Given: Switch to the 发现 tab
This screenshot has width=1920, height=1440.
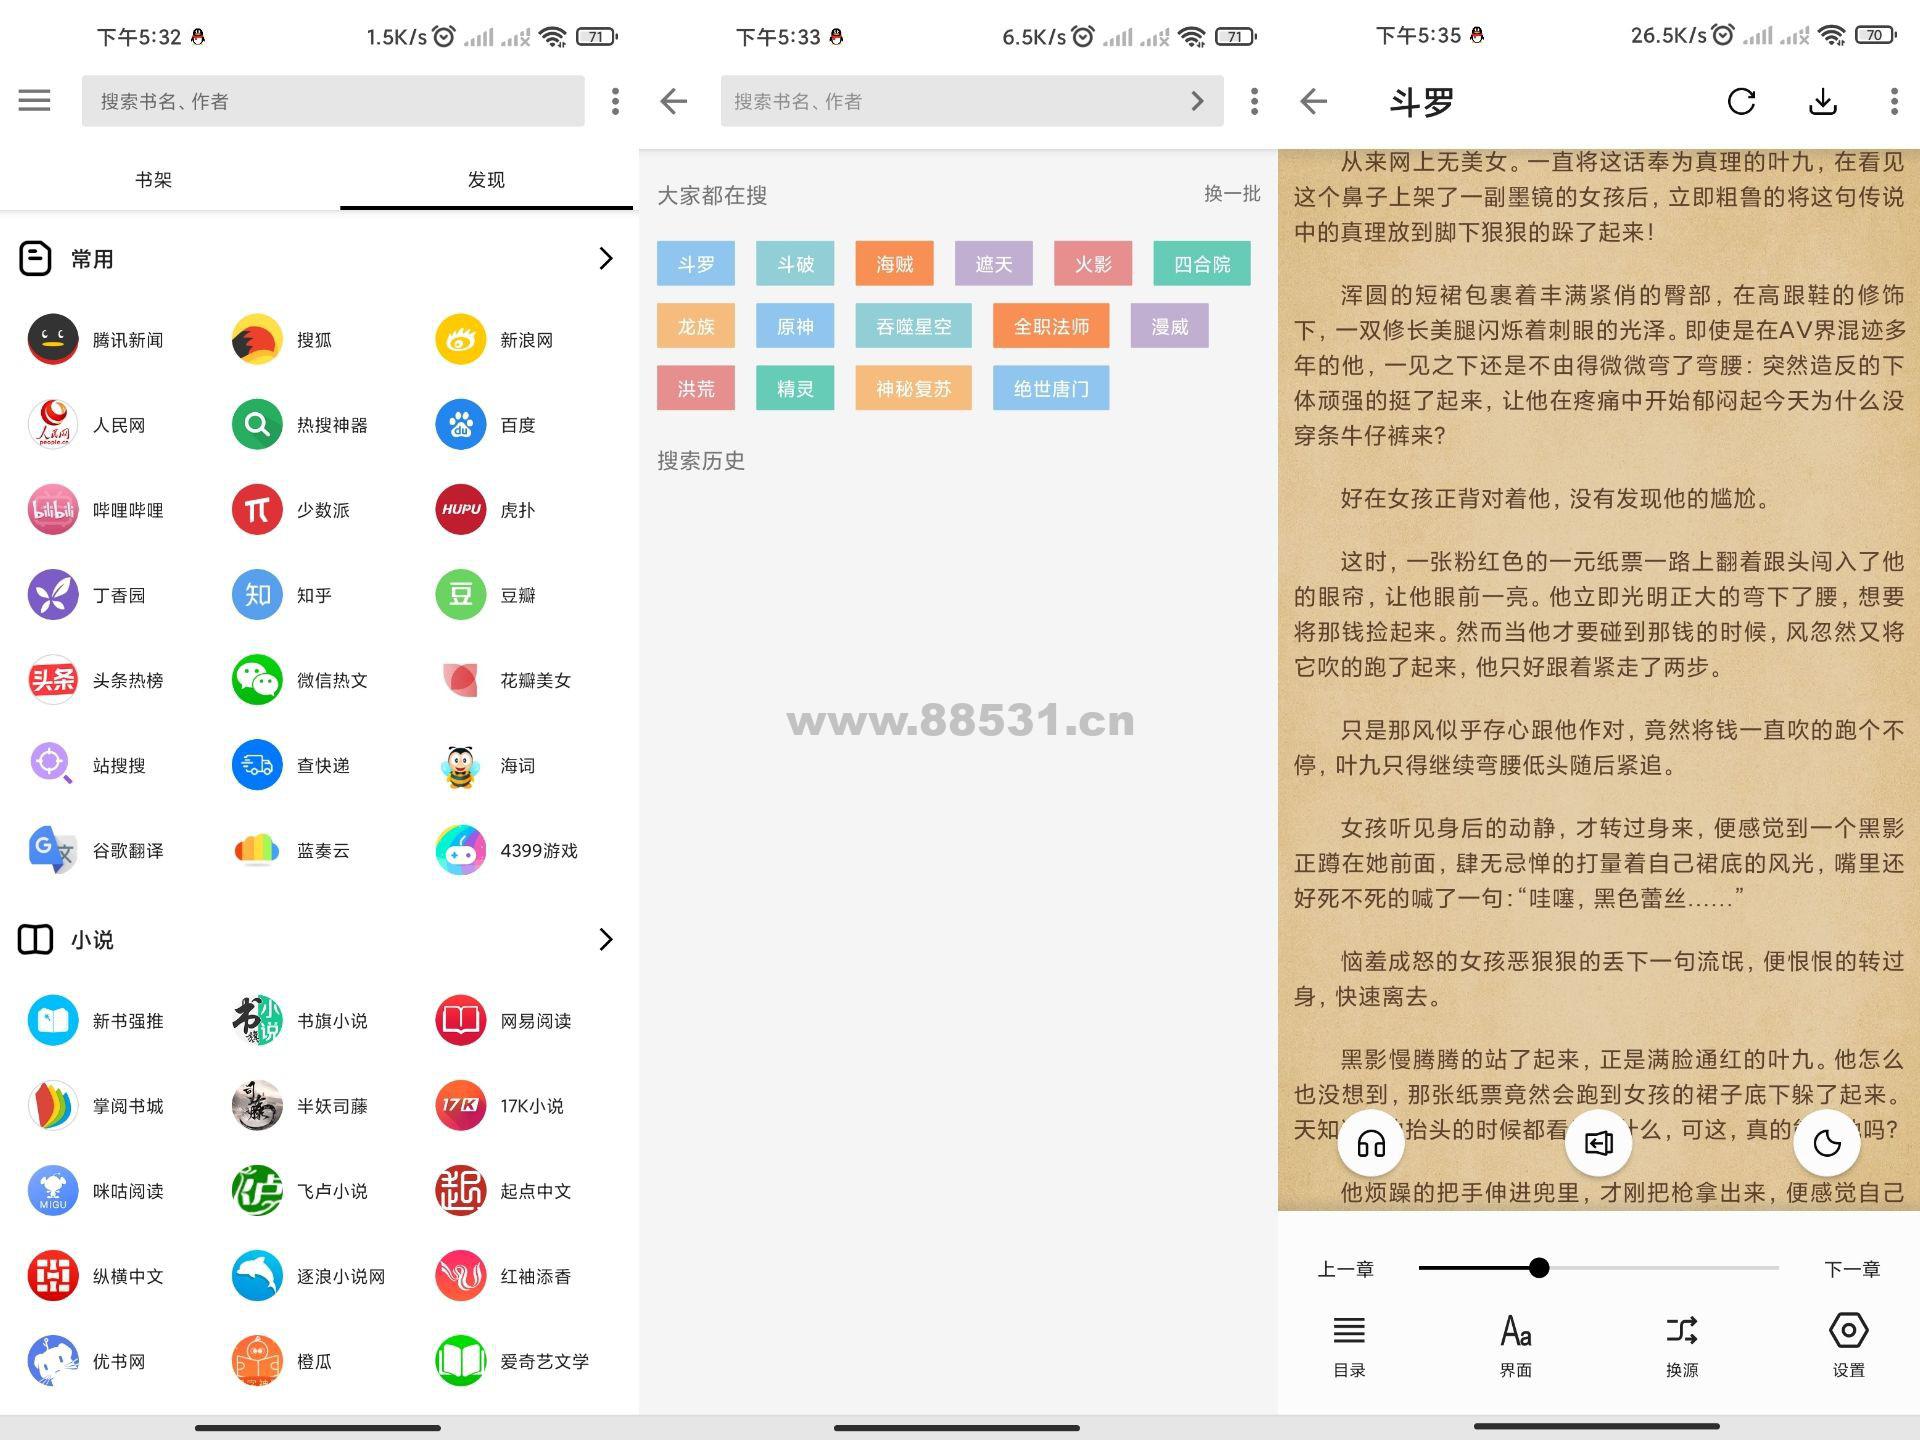Looking at the screenshot, I should (486, 180).
